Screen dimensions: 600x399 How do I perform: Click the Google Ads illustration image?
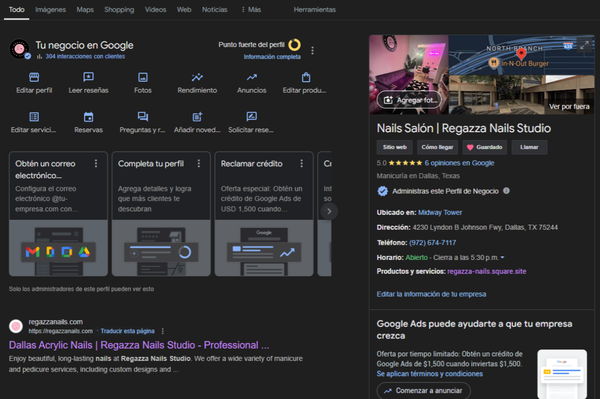point(562,374)
